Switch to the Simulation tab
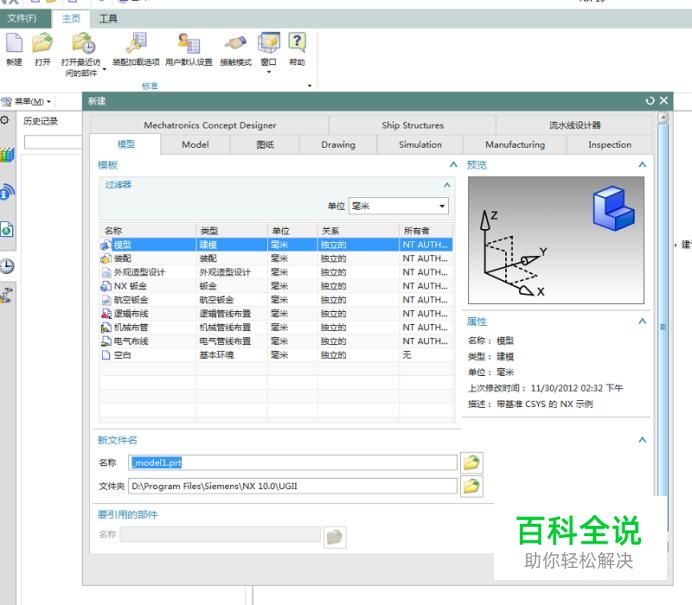Viewport: 692px width, 605px height. (x=420, y=144)
